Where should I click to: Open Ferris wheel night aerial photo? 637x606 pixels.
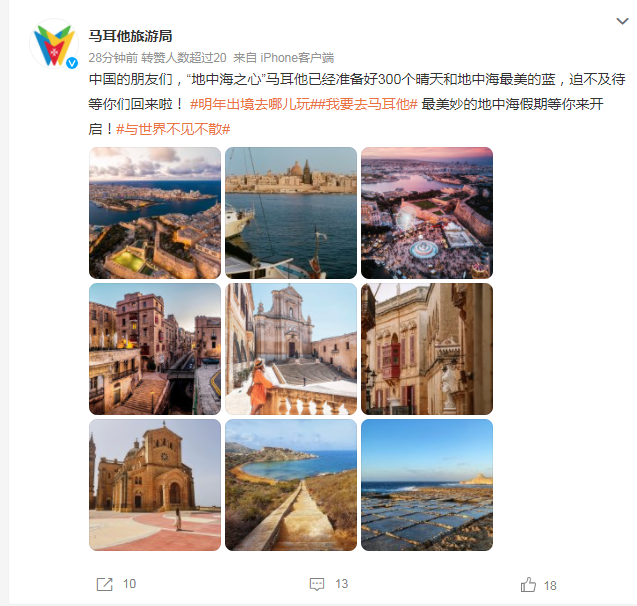427,213
